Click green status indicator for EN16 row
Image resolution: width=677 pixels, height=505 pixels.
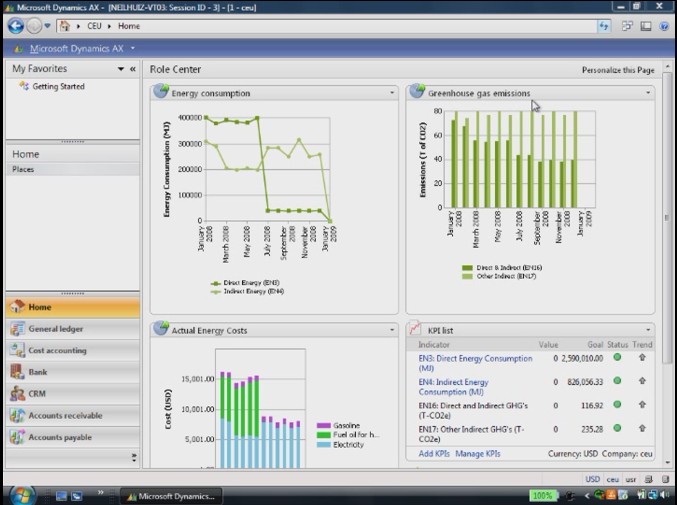[617, 404]
